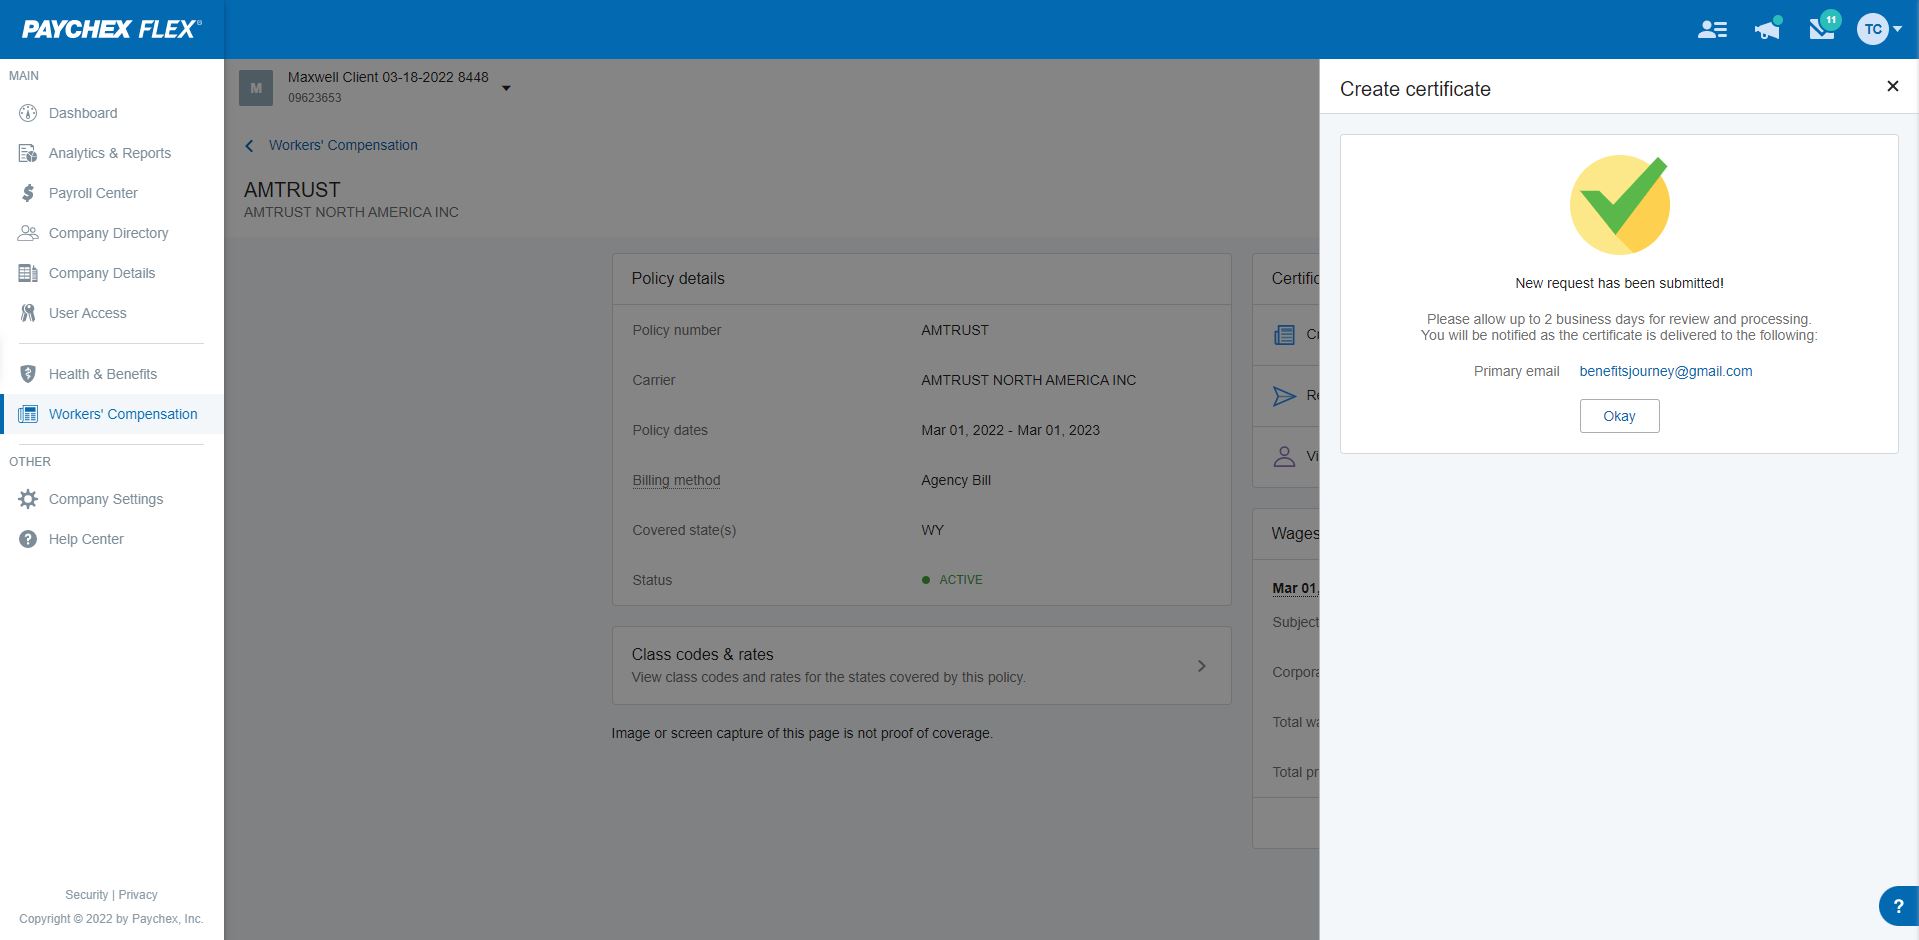Open the floating help question button

[x=1898, y=906]
